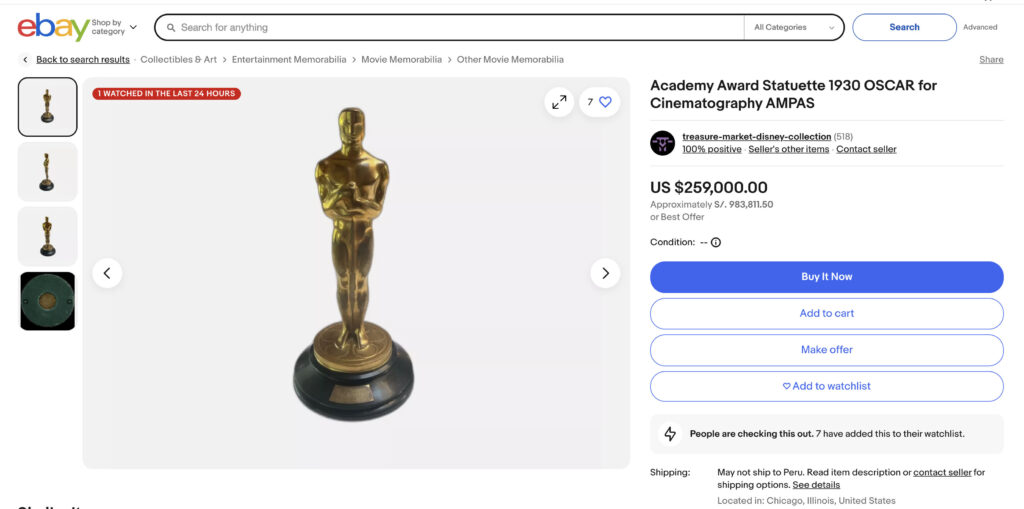Select the Collectibles & Art breadcrumb
The image size is (1024, 509).
pyautogui.click(x=179, y=60)
